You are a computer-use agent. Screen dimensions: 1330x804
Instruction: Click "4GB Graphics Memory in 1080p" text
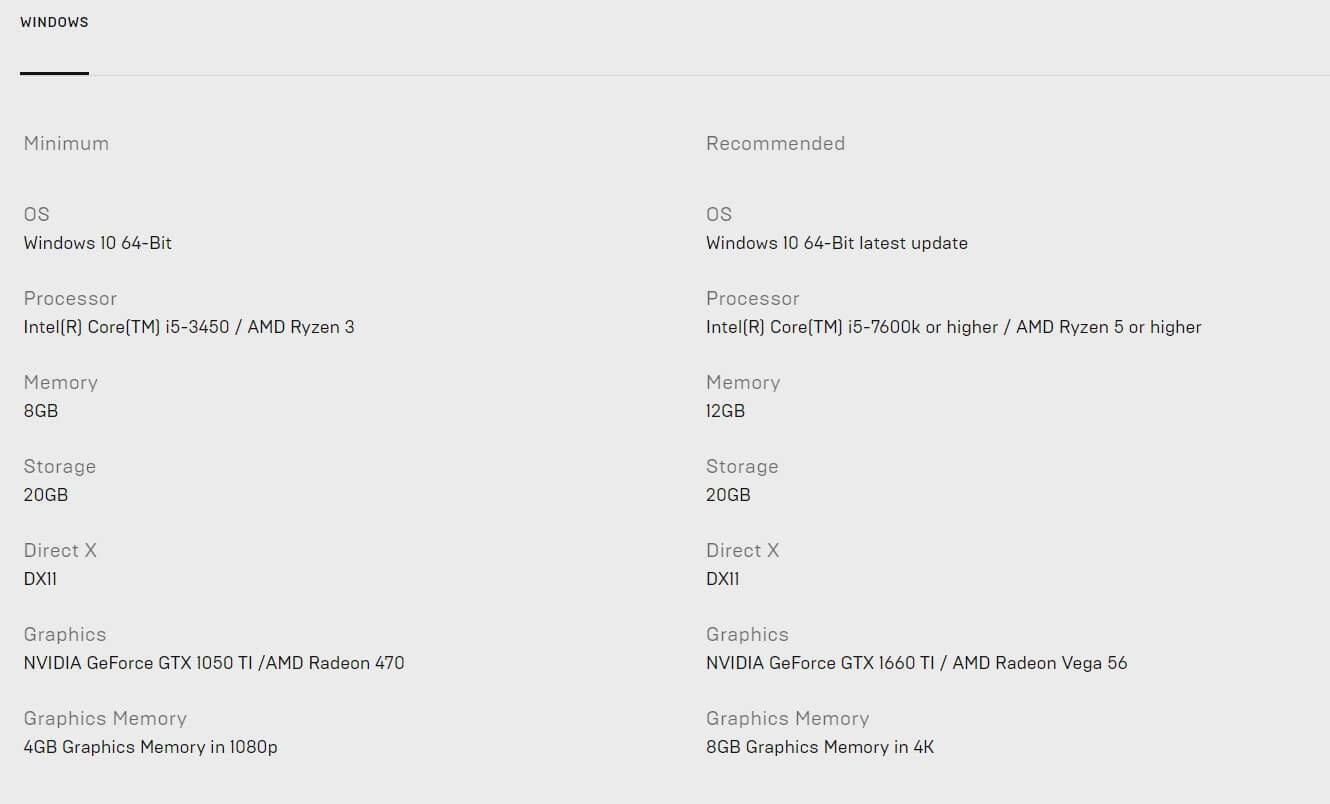tap(150, 747)
